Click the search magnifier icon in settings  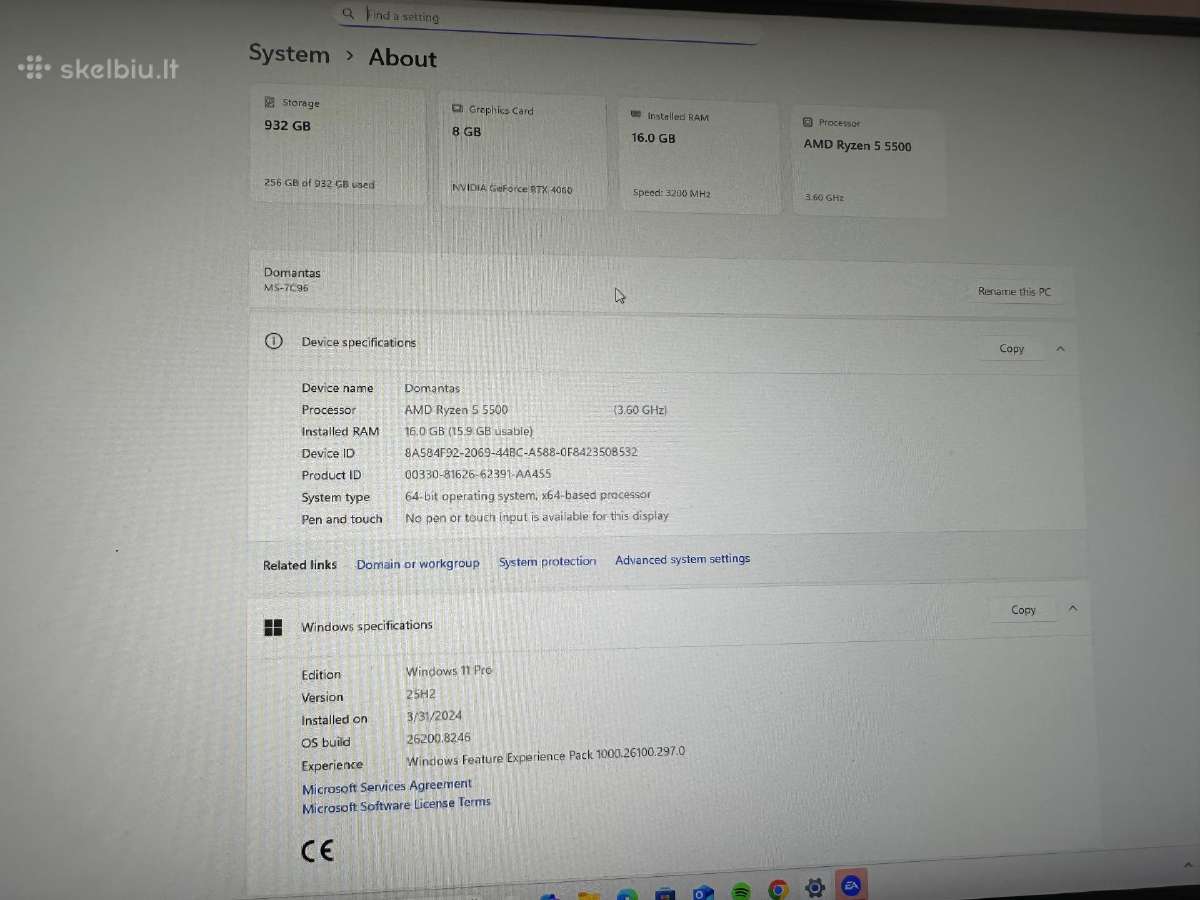[x=348, y=14]
